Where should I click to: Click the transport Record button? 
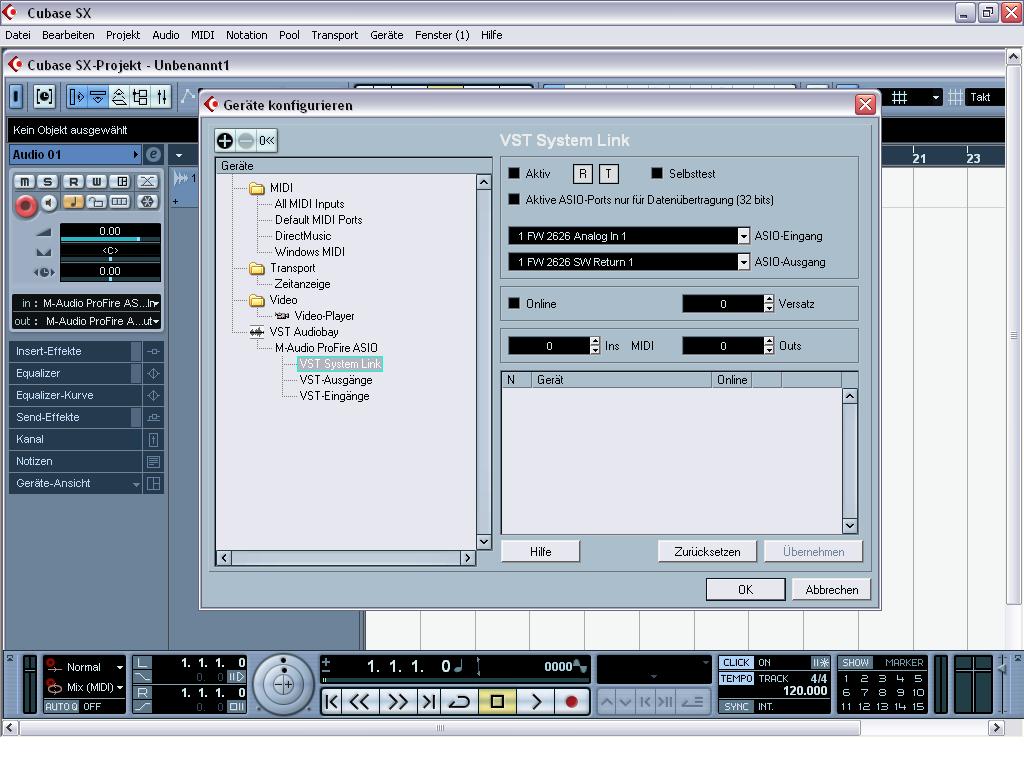pyautogui.click(x=571, y=702)
